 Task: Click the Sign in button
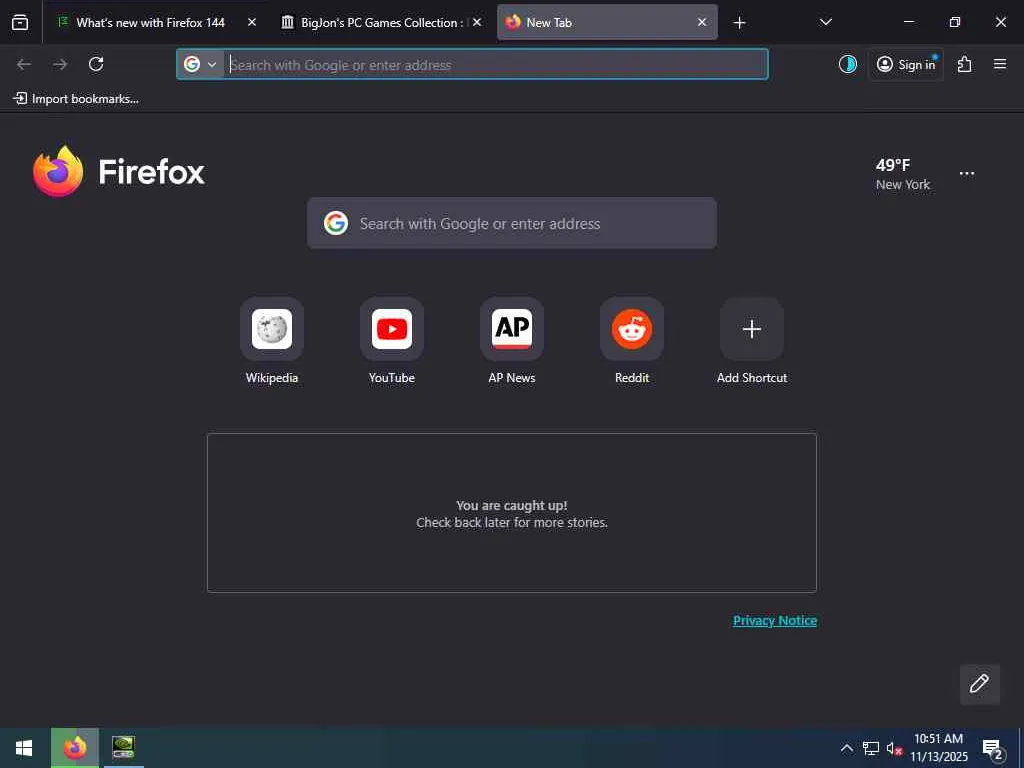tap(906, 64)
